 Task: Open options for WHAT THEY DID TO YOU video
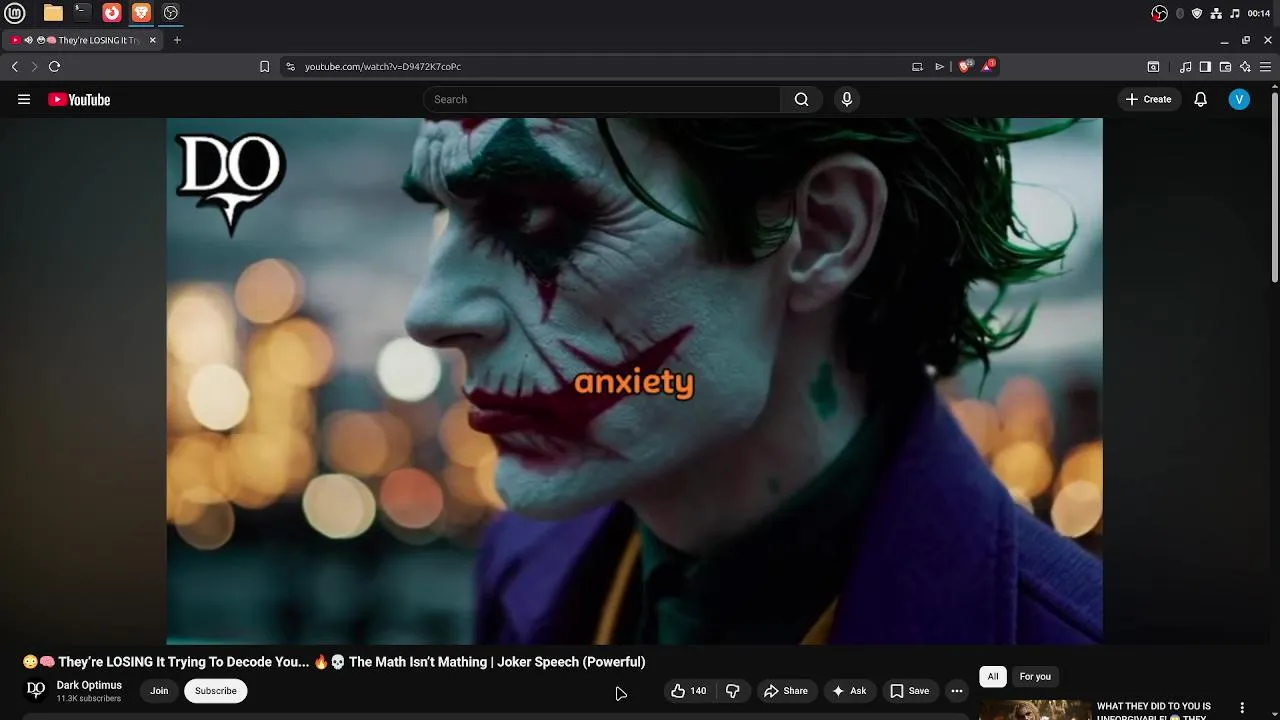tap(1242, 708)
